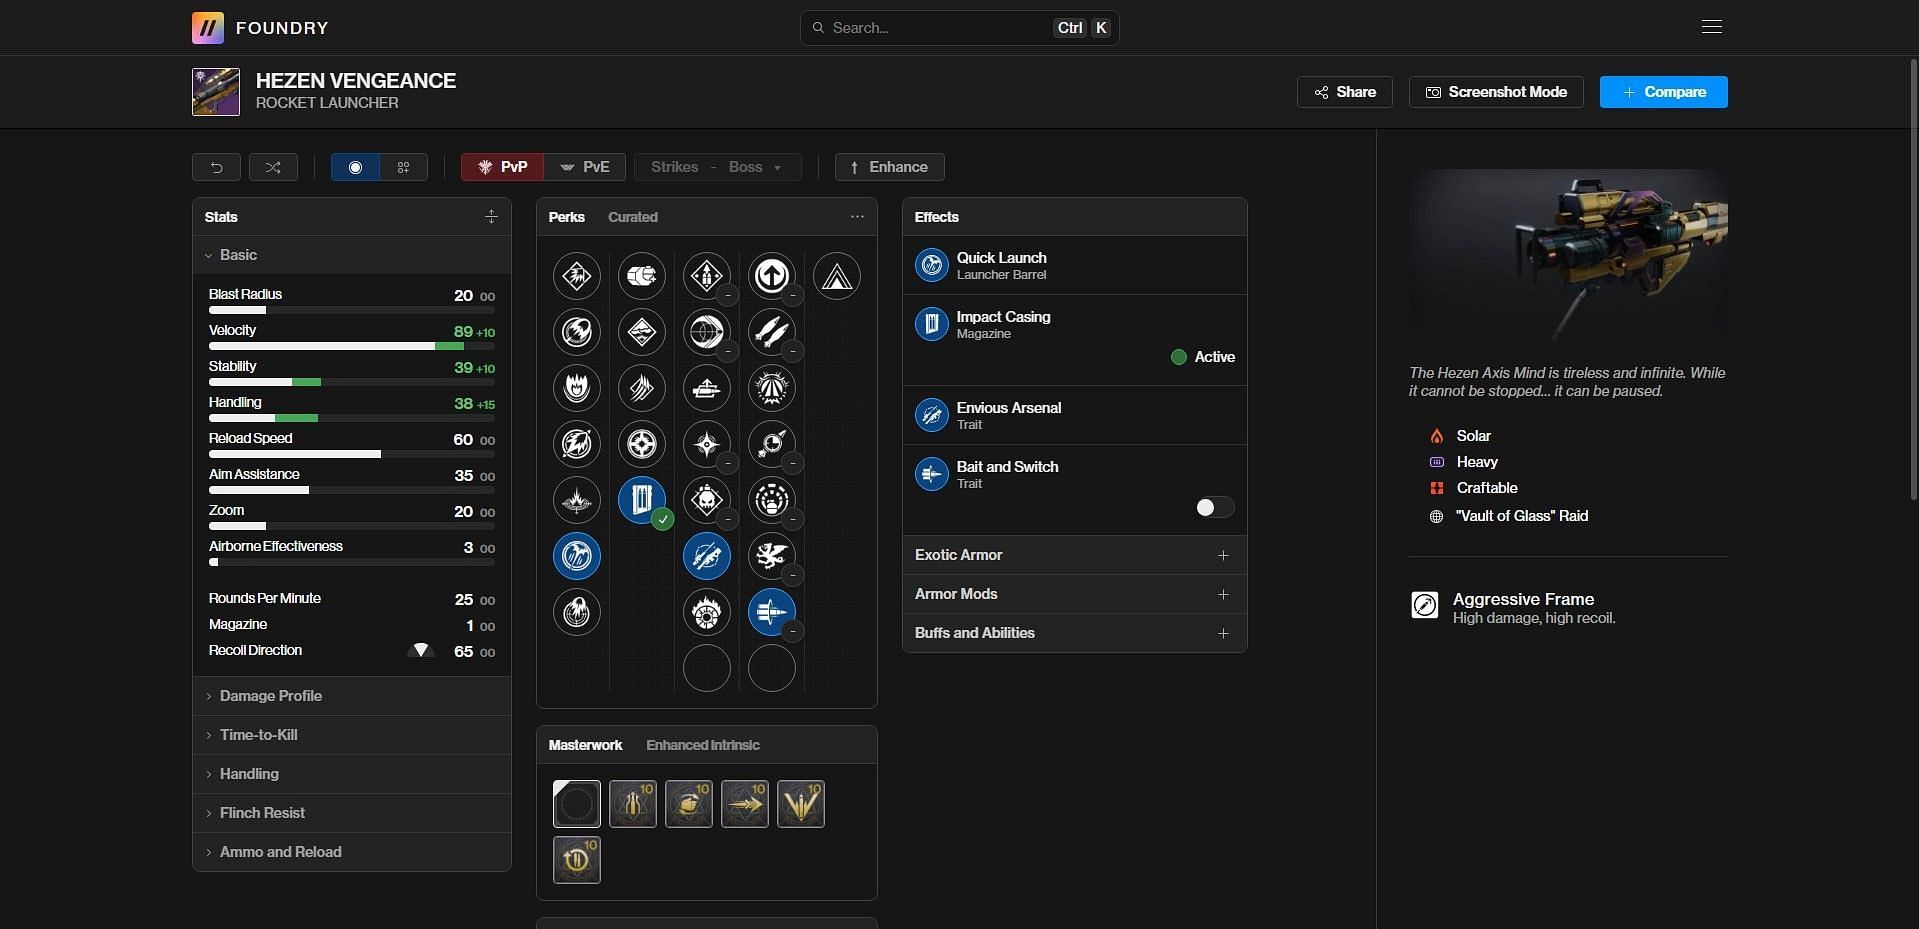The width and height of the screenshot is (1919, 929).
Task: Click the Envious Arsenal icon in Effects
Action: [x=932, y=415]
